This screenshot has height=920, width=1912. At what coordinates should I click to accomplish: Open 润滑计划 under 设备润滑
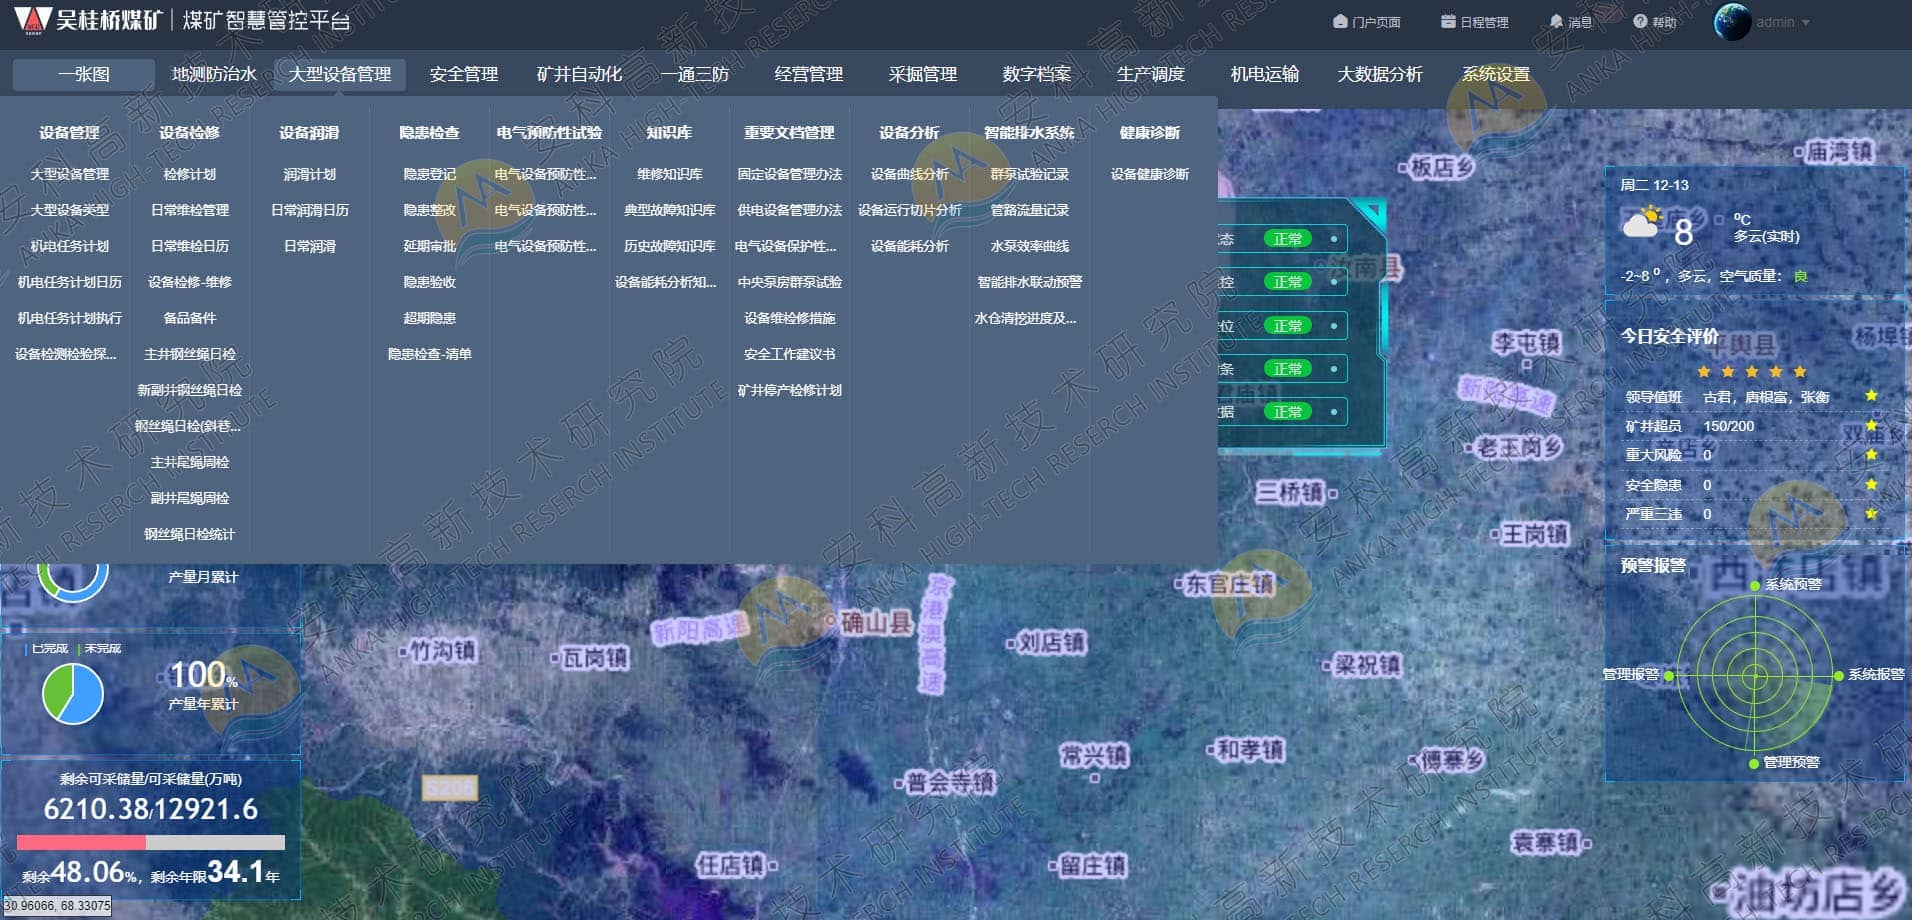pos(310,174)
